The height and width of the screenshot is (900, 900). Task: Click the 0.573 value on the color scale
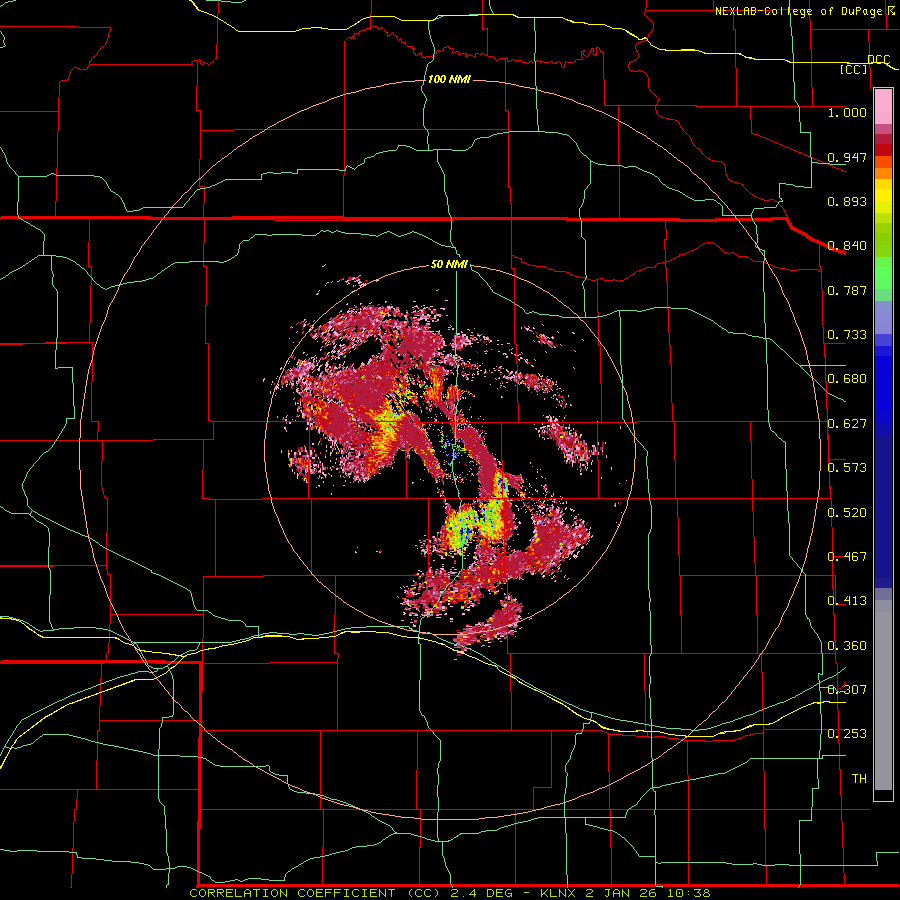tap(847, 468)
